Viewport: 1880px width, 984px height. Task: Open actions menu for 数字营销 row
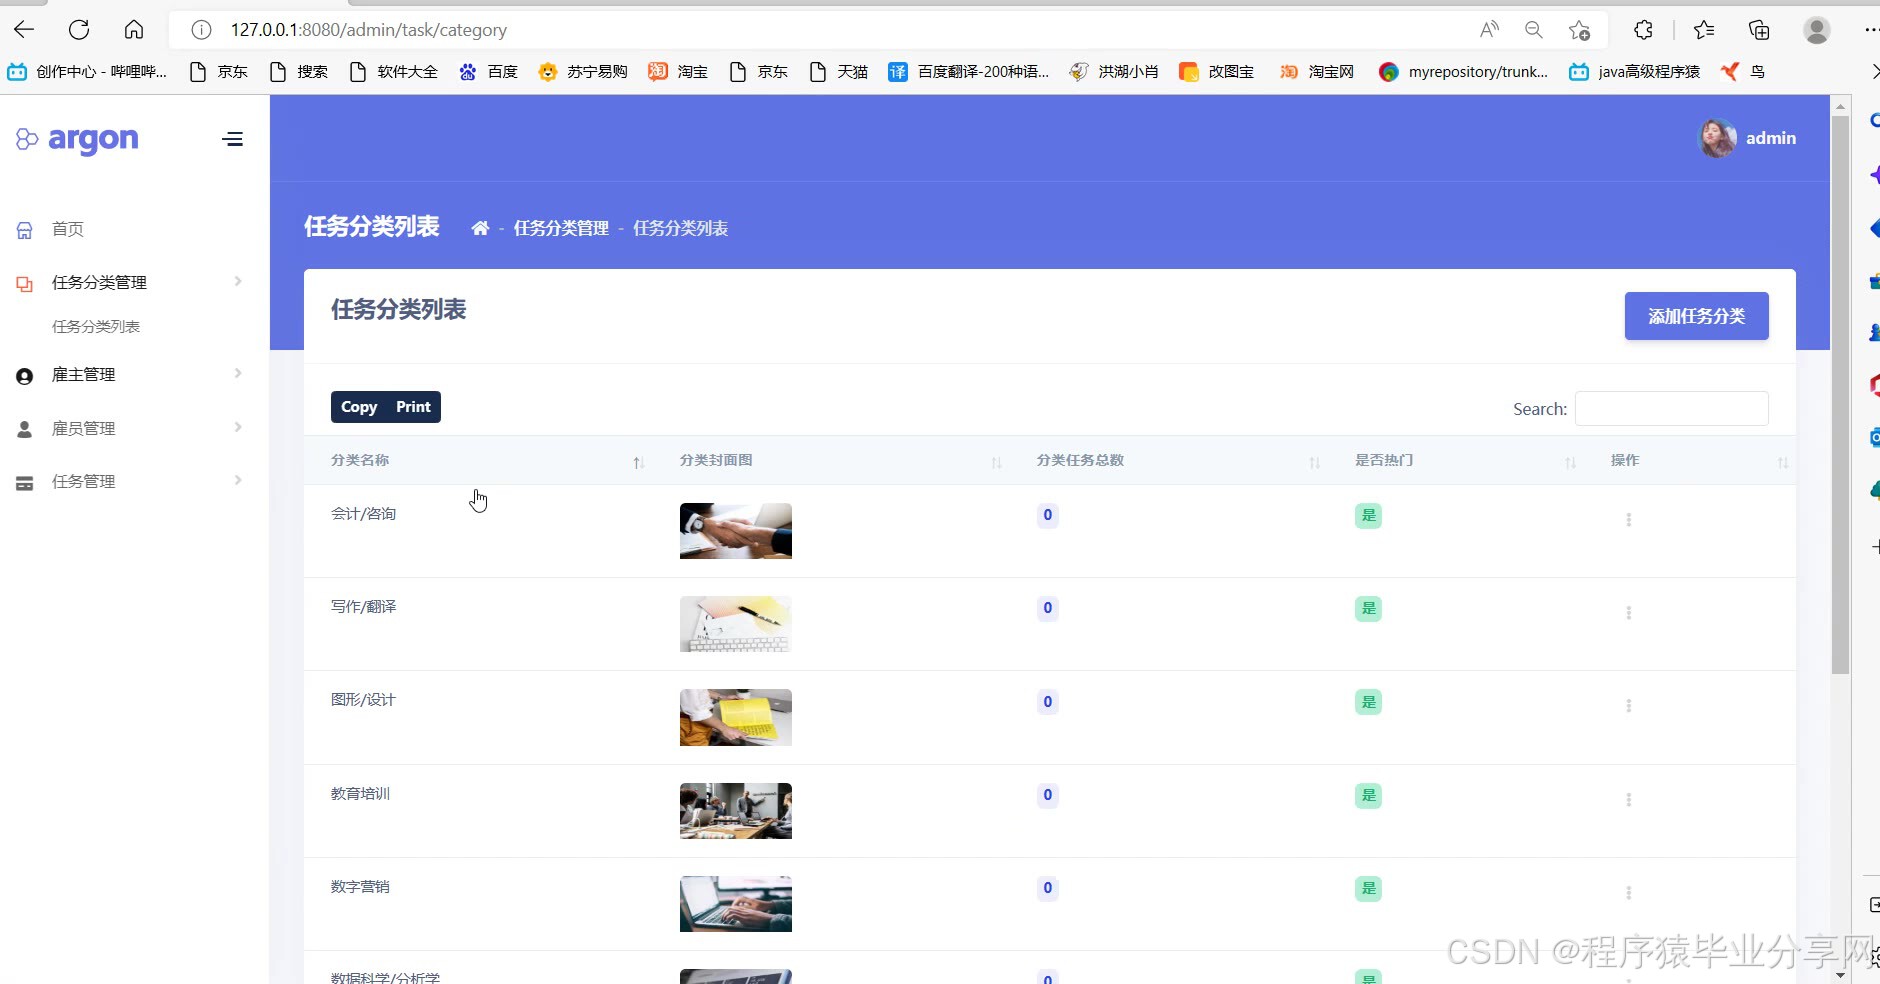click(1628, 893)
